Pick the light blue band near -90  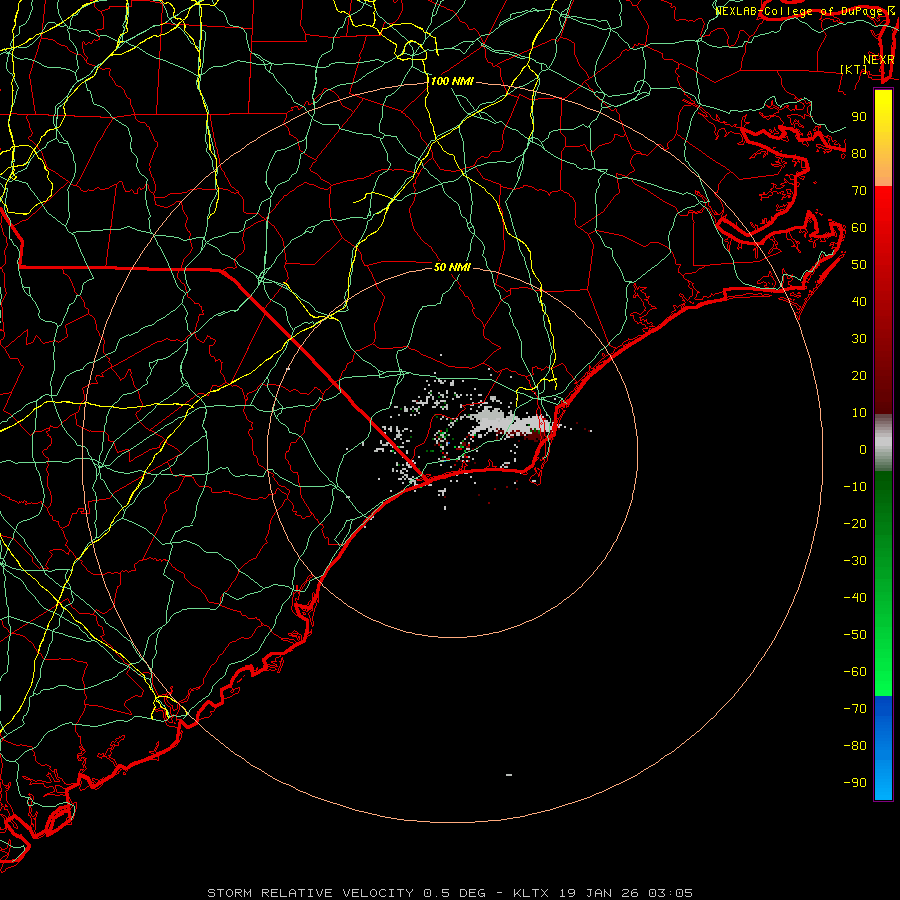pos(883,781)
